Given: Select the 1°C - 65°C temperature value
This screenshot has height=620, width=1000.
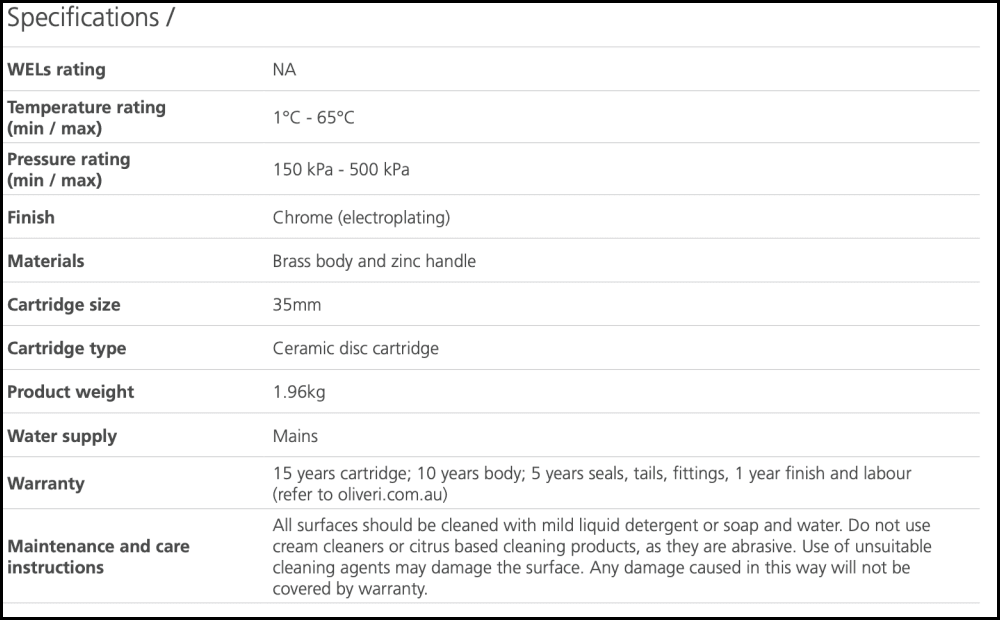Looking at the screenshot, I should point(313,118).
